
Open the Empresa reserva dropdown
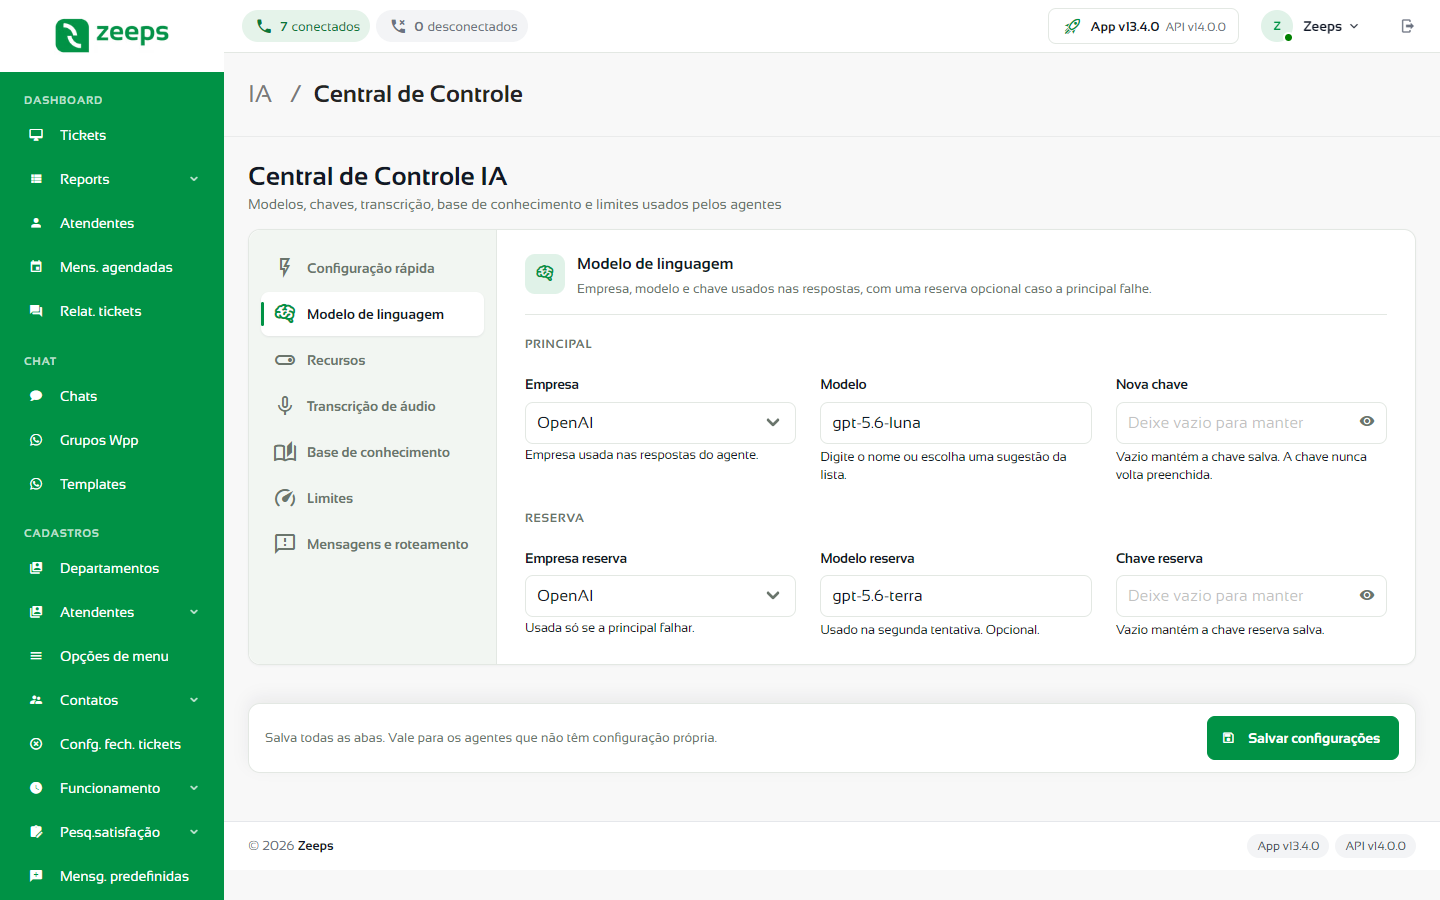coord(660,596)
